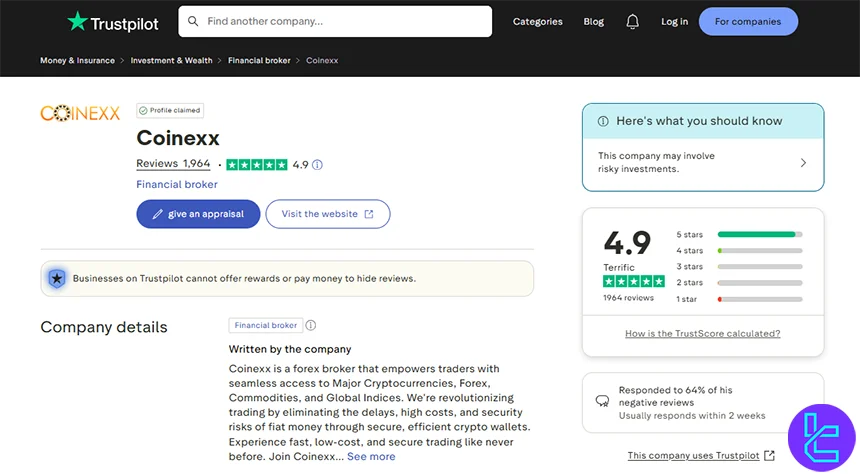Viewport: 860px width, 476px height.
Task: Click Usually responds within 2 weeks text
Action: pos(692,416)
